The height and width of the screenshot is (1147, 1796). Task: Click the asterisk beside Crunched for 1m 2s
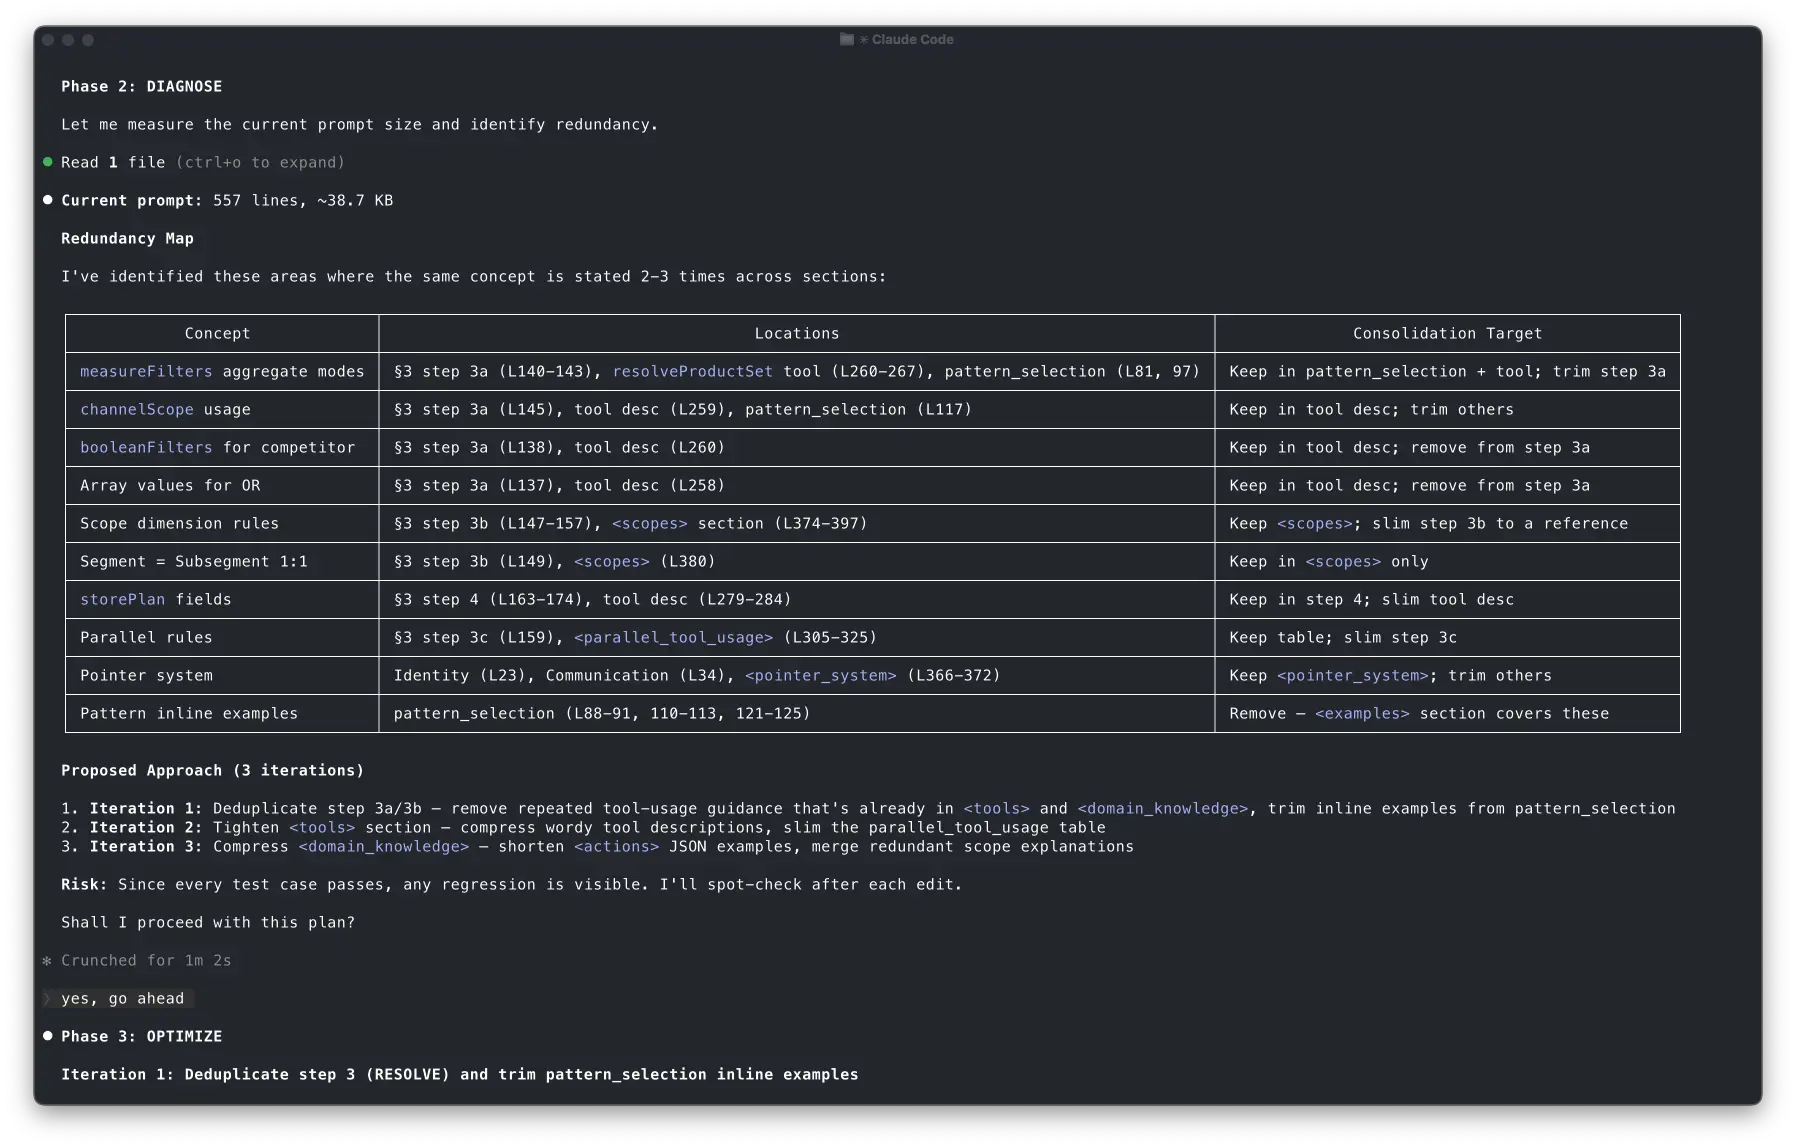47,961
